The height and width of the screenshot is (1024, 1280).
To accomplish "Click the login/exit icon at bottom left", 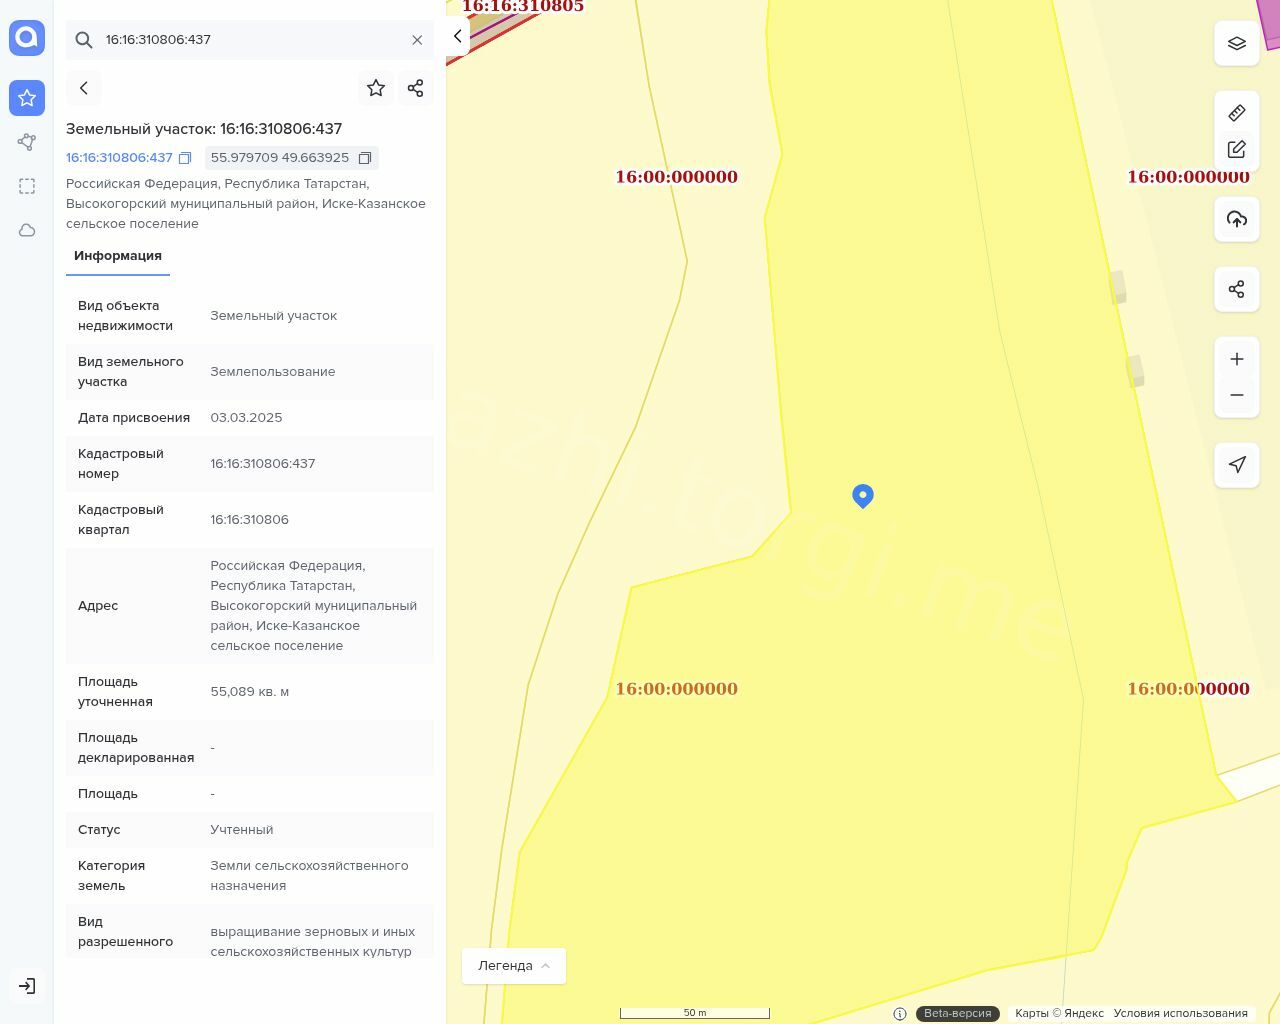I will coord(27,986).
